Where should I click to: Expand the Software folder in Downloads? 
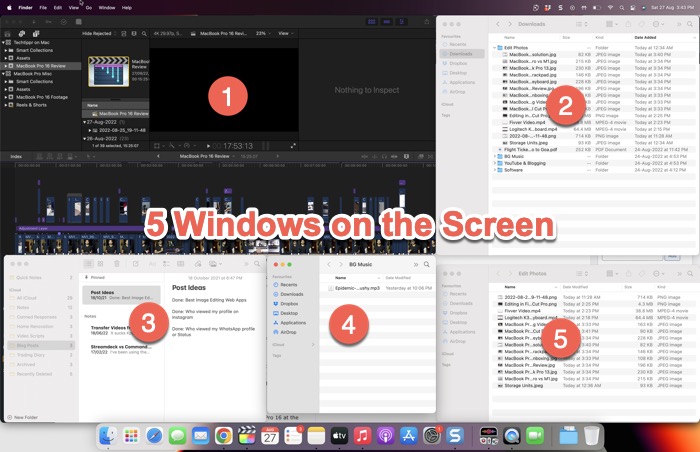495,170
